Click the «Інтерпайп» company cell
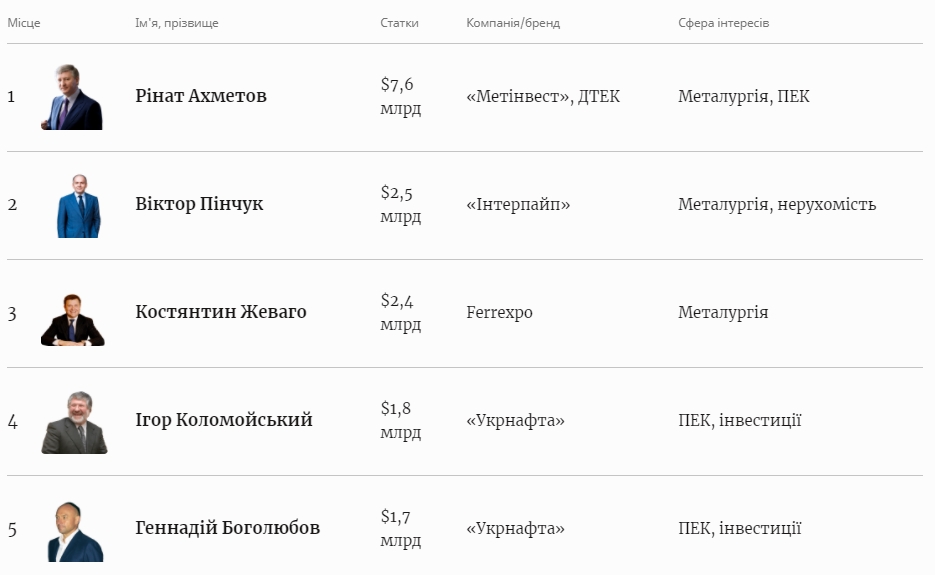Viewport: 935px width, 575px height. (518, 205)
